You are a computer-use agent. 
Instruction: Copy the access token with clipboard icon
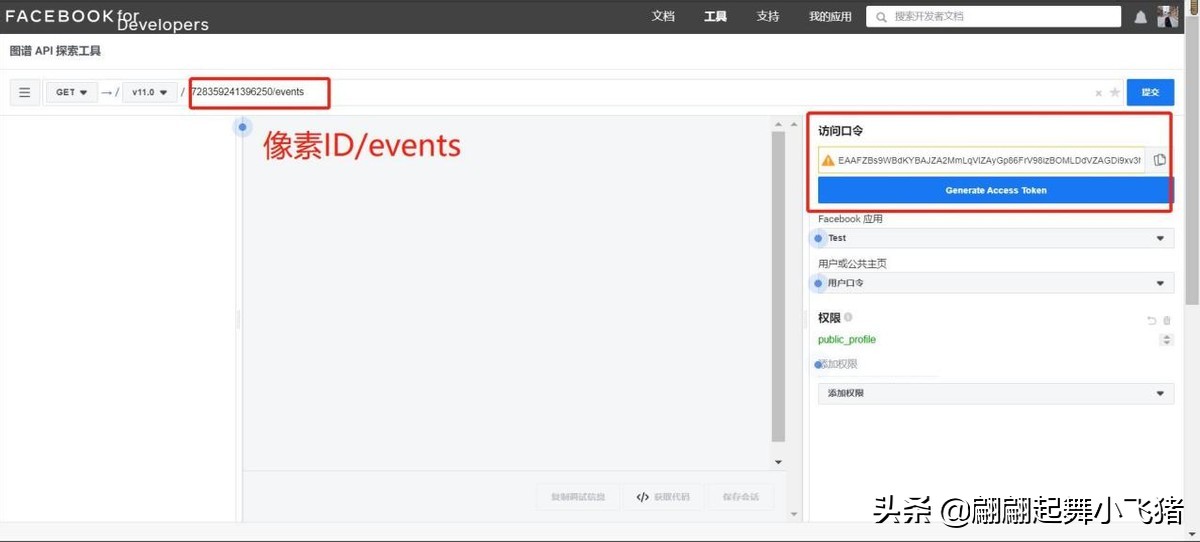pos(1160,160)
